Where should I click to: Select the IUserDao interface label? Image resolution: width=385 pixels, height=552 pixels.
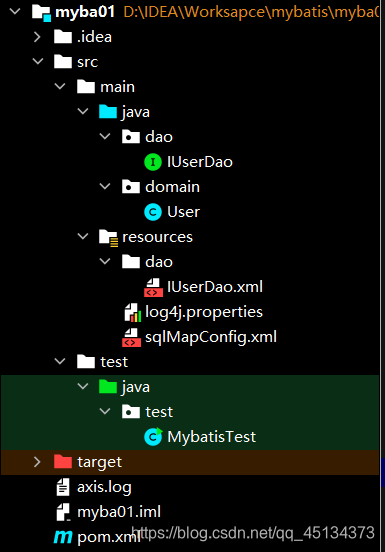[x=200, y=162]
